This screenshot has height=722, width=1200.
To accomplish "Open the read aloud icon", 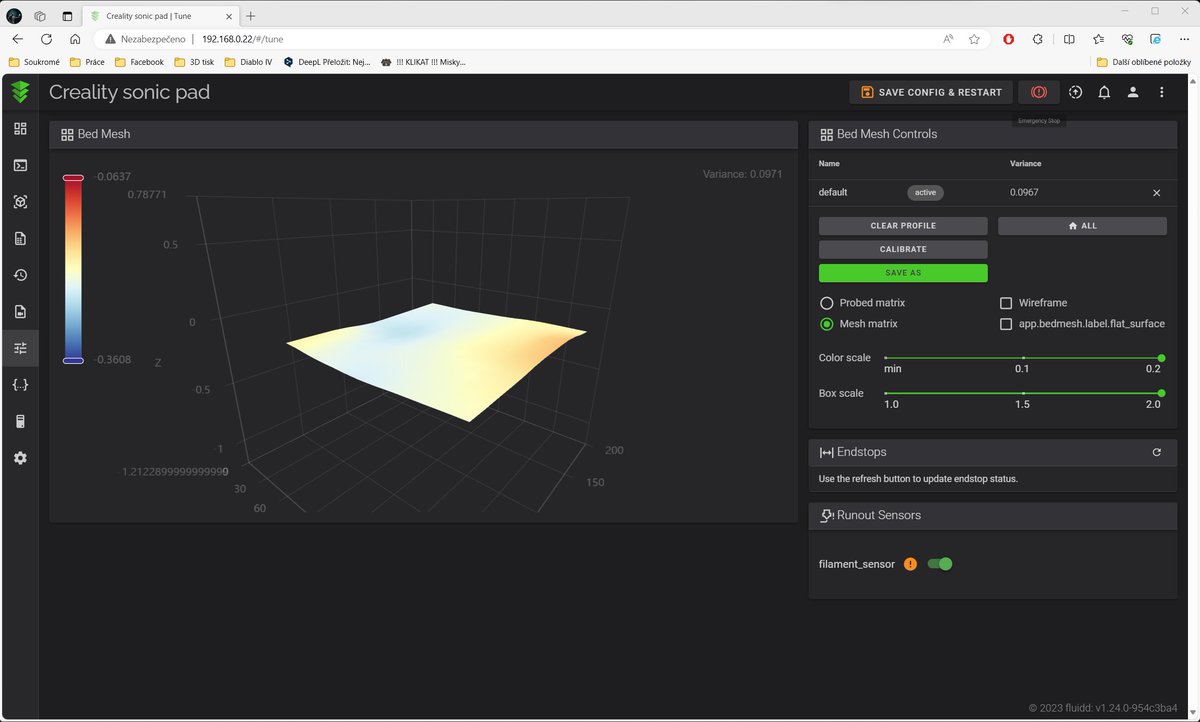I will click(x=947, y=39).
